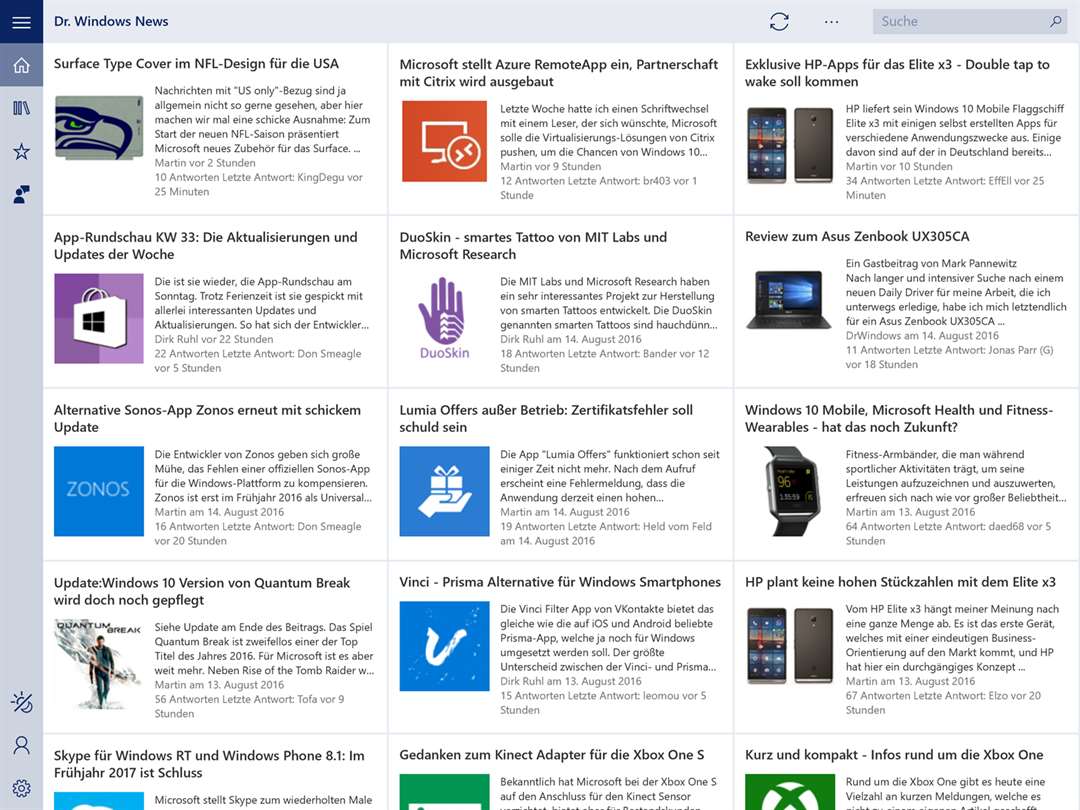Open 'DuoSkin - smartes Tattoo von MIT Labs' headline

(x=533, y=246)
